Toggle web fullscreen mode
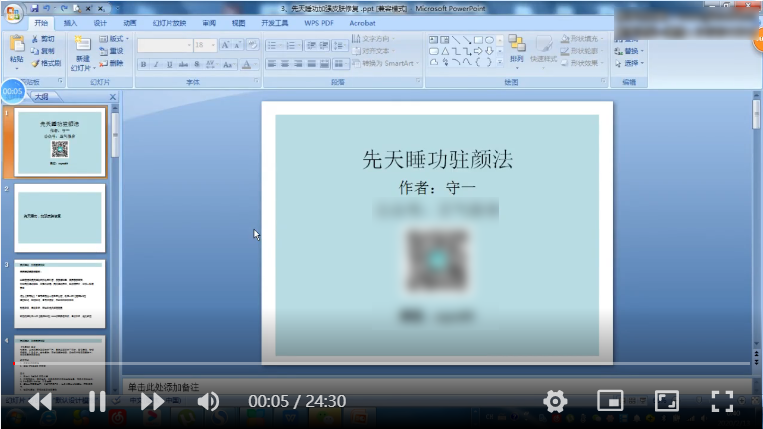 [x=667, y=401]
